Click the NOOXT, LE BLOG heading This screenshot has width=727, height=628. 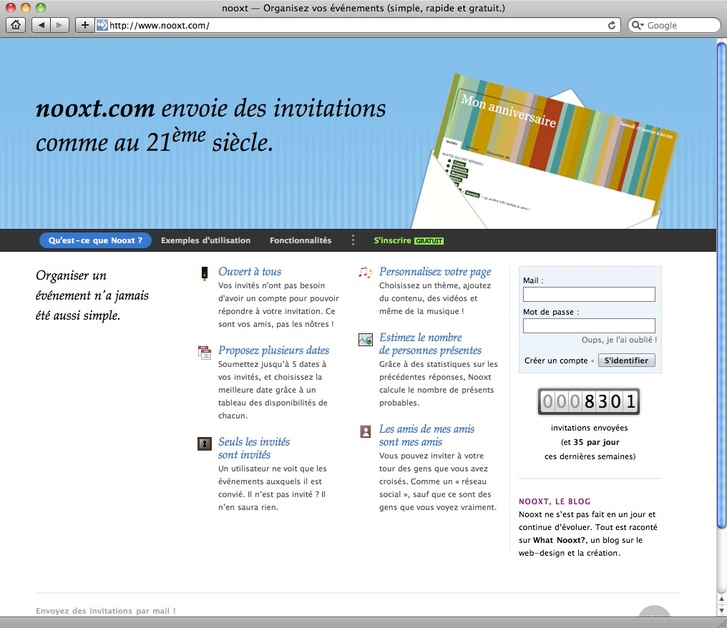[555, 501]
